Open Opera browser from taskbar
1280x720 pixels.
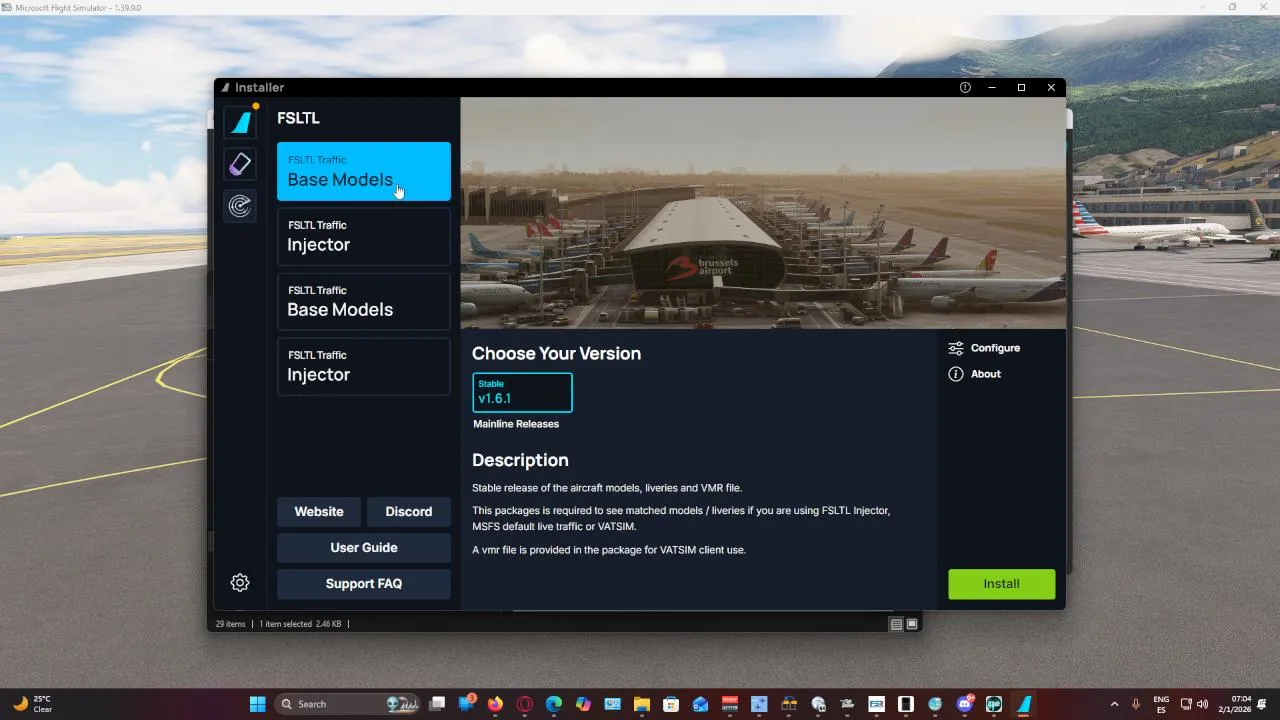point(525,704)
